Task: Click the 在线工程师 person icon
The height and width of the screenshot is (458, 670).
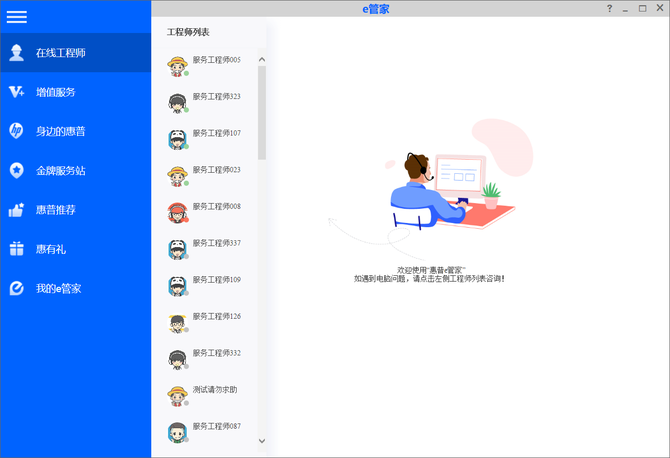Action: click(16, 53)
